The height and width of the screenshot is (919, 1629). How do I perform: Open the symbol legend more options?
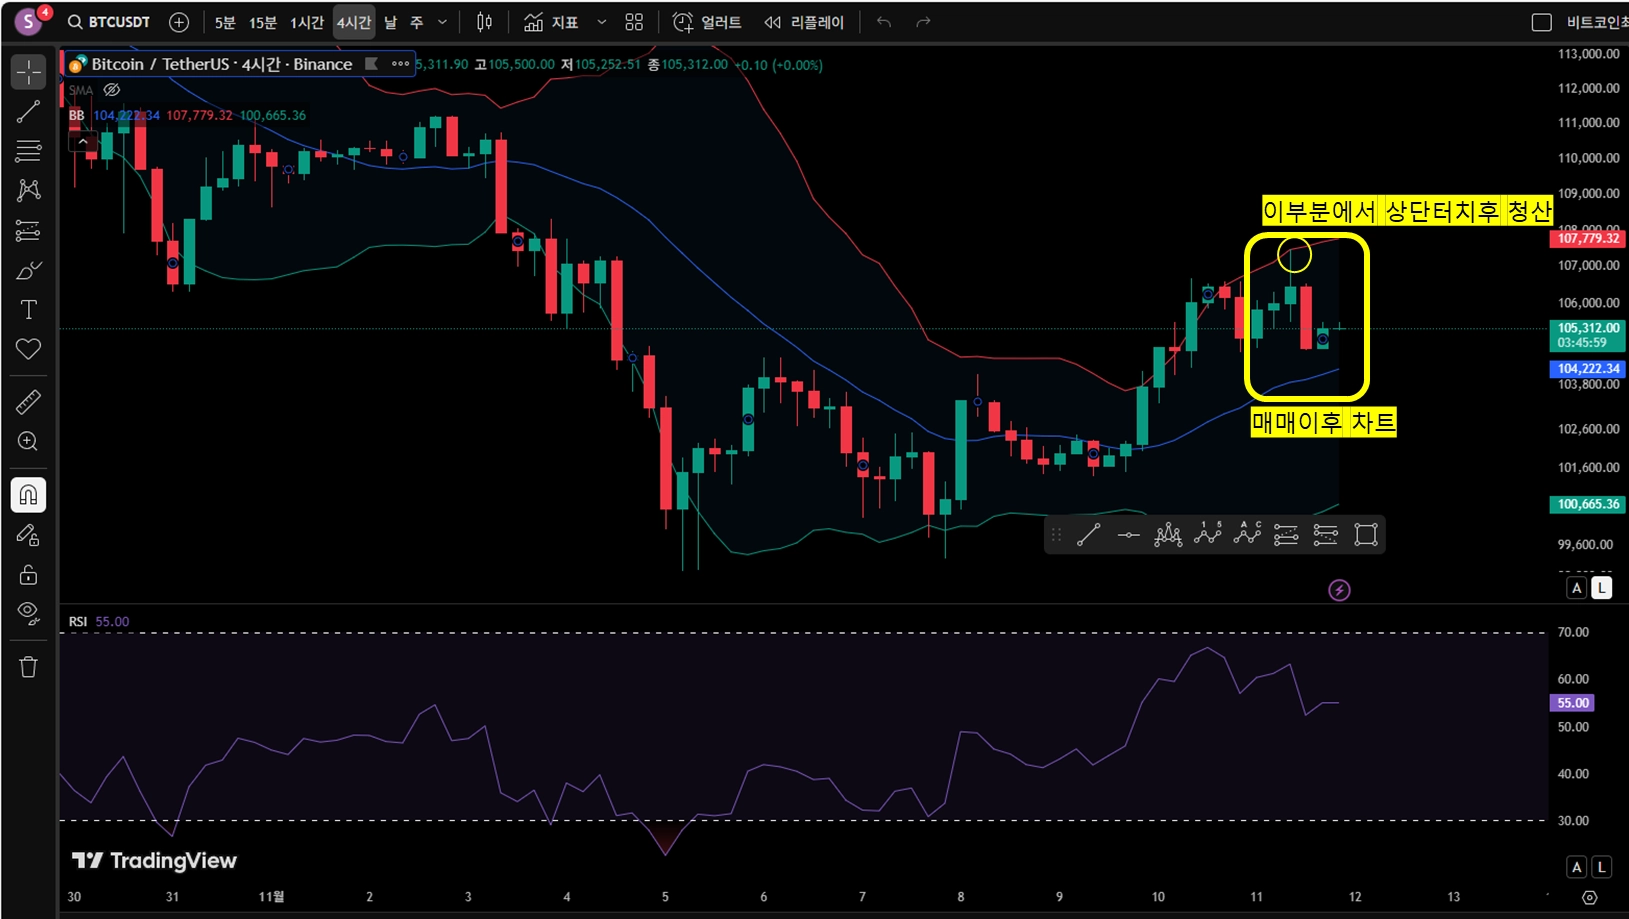click(x=400, y=64)
